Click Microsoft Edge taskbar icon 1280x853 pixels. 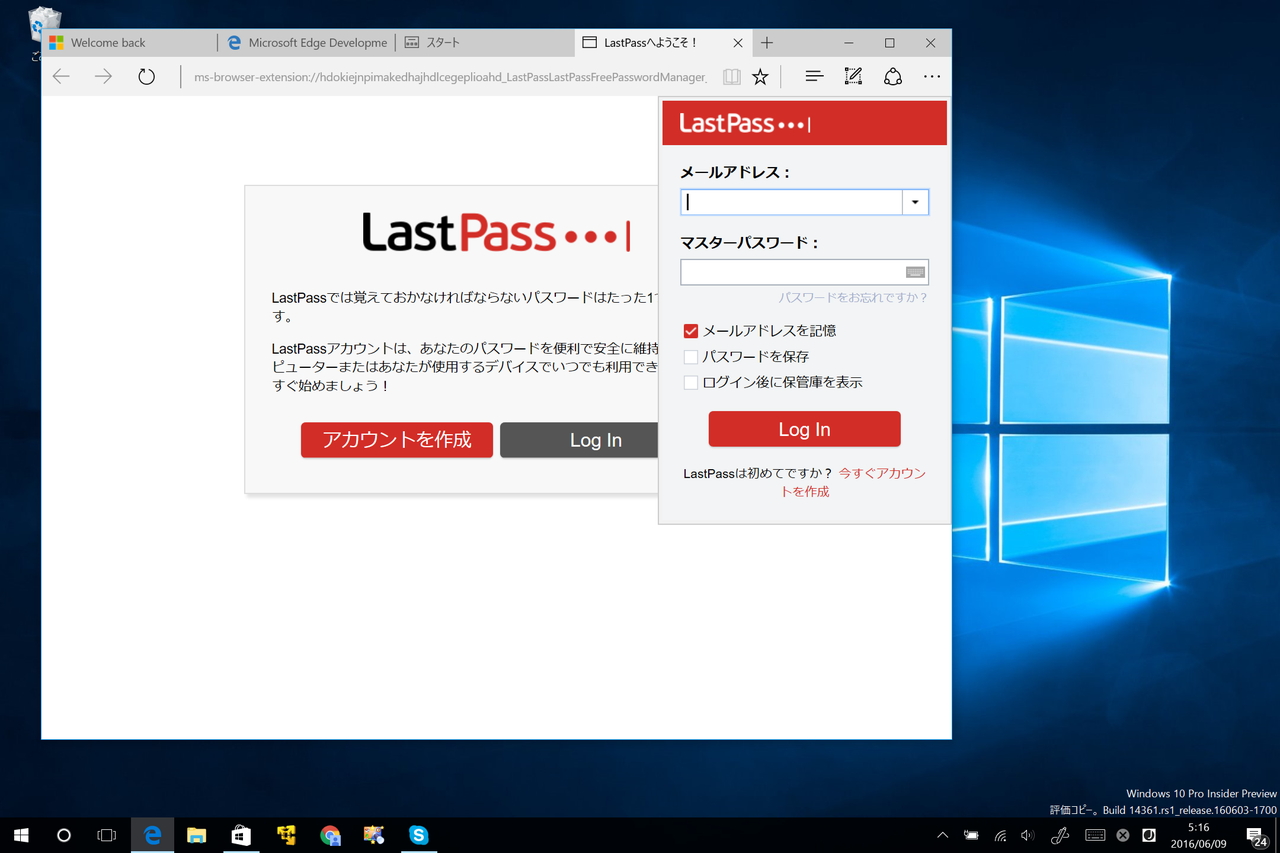[152, 835]
